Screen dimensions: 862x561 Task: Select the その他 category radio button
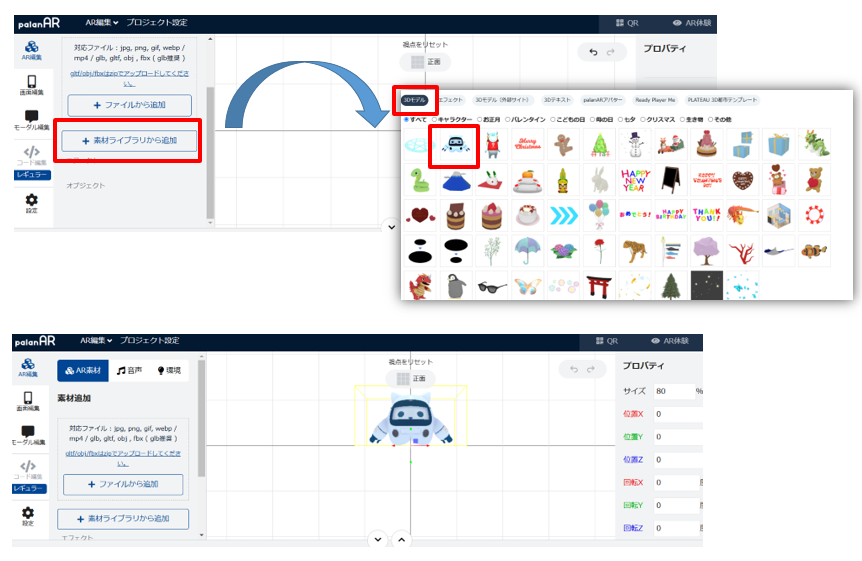711,119
